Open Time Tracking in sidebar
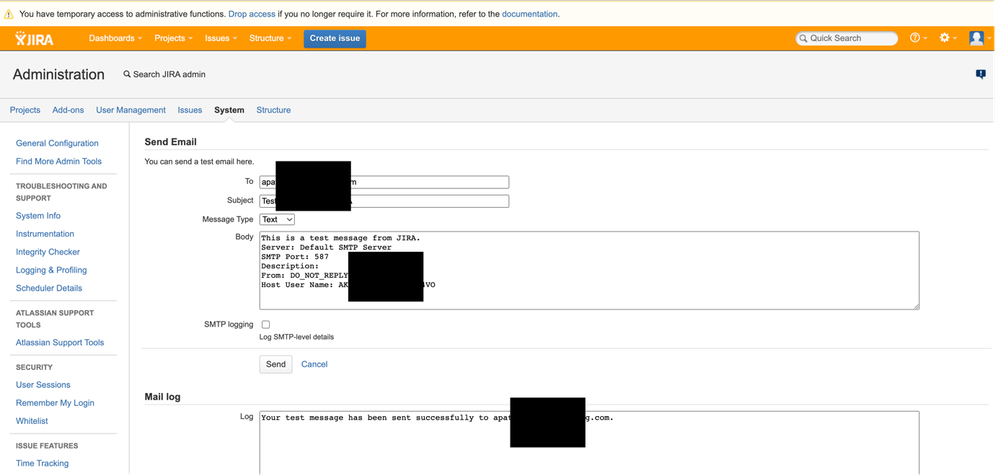Screen dimensions: 998x476 click(x=42, y=463)
